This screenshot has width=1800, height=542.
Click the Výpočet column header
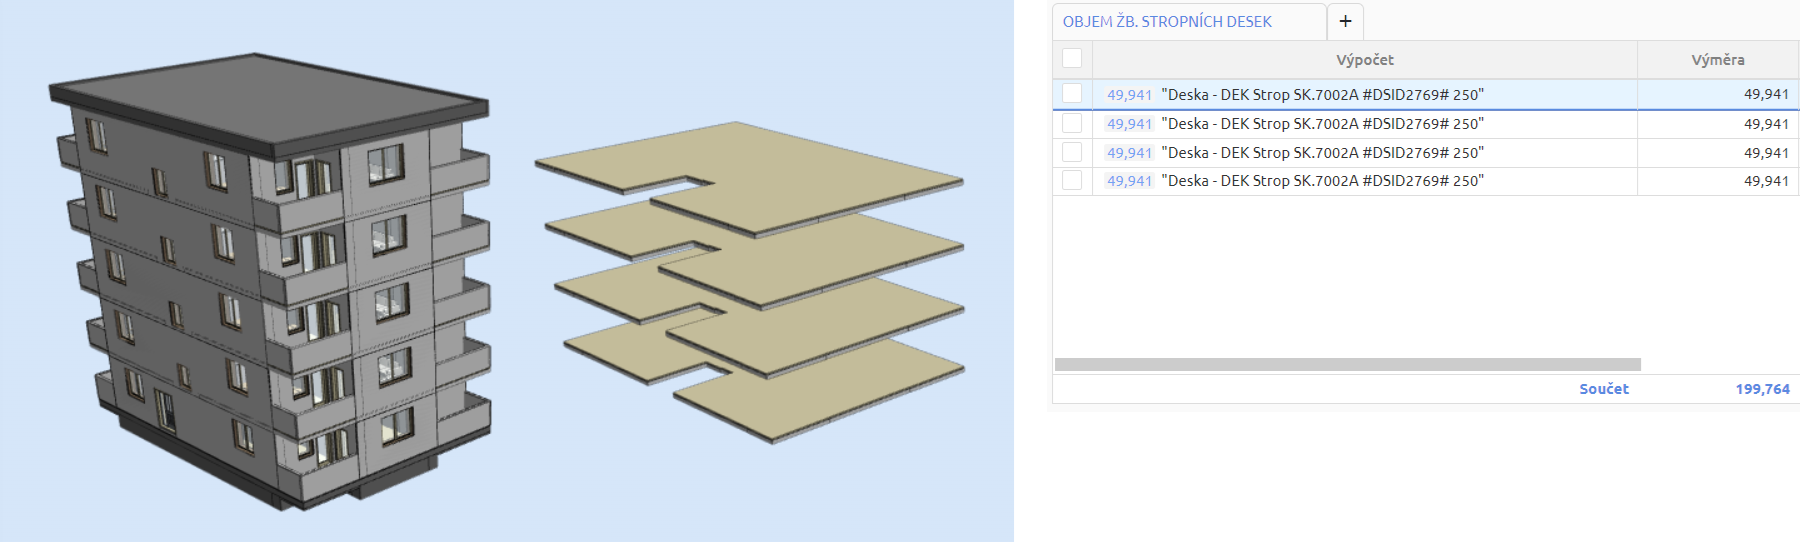pos(1364,60)
